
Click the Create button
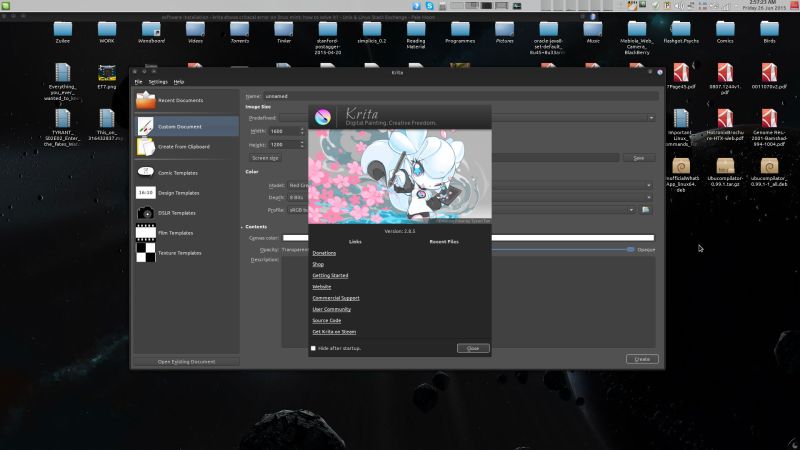tap(642, 359)
